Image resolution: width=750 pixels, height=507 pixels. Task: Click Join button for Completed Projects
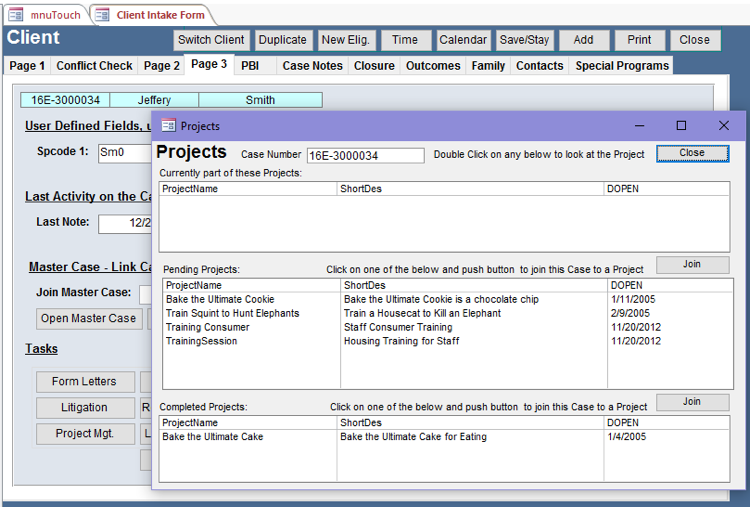[692, 402]
